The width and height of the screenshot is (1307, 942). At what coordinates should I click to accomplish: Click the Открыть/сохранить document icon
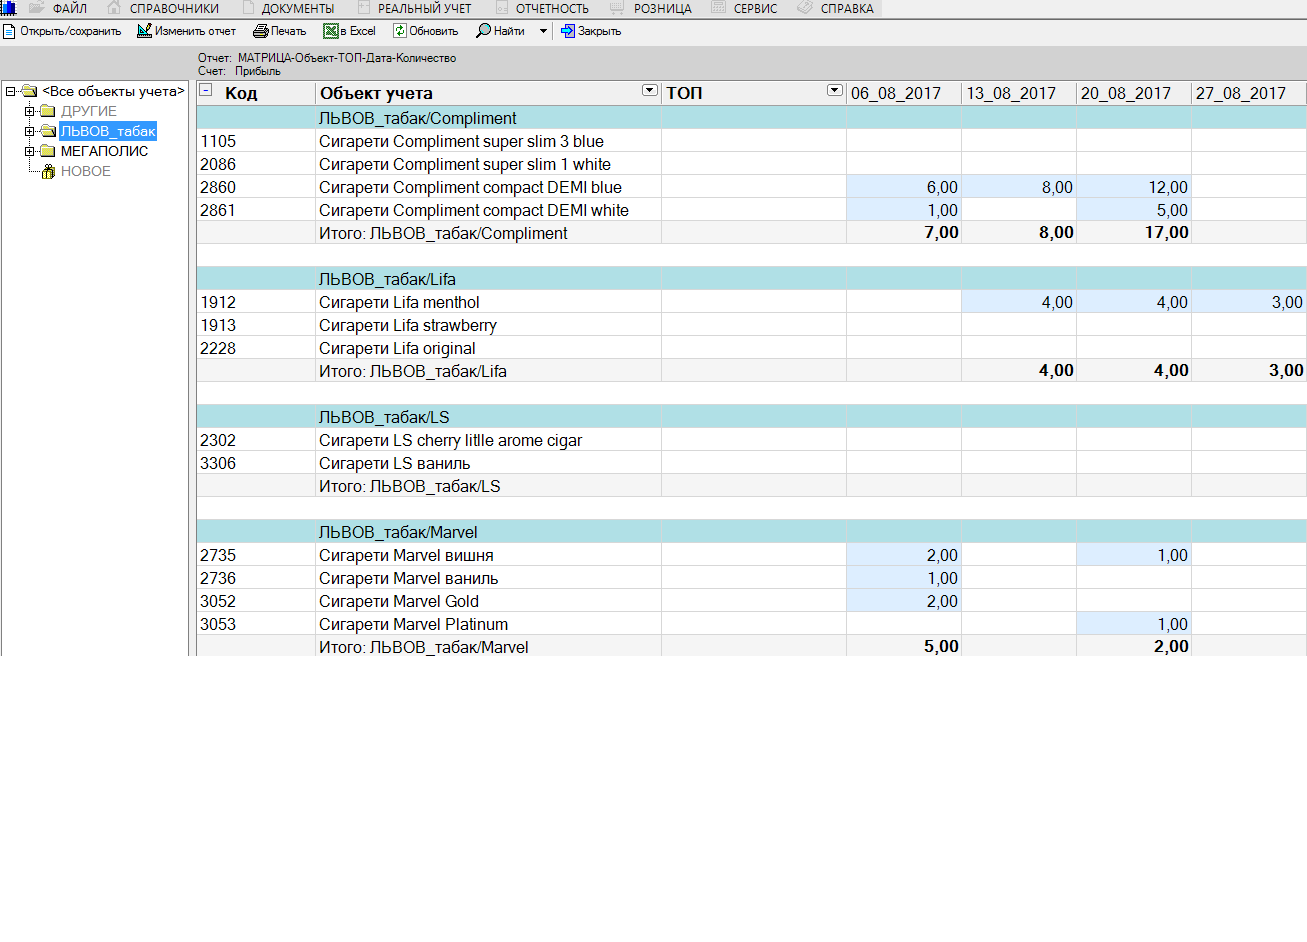[9, 31]
